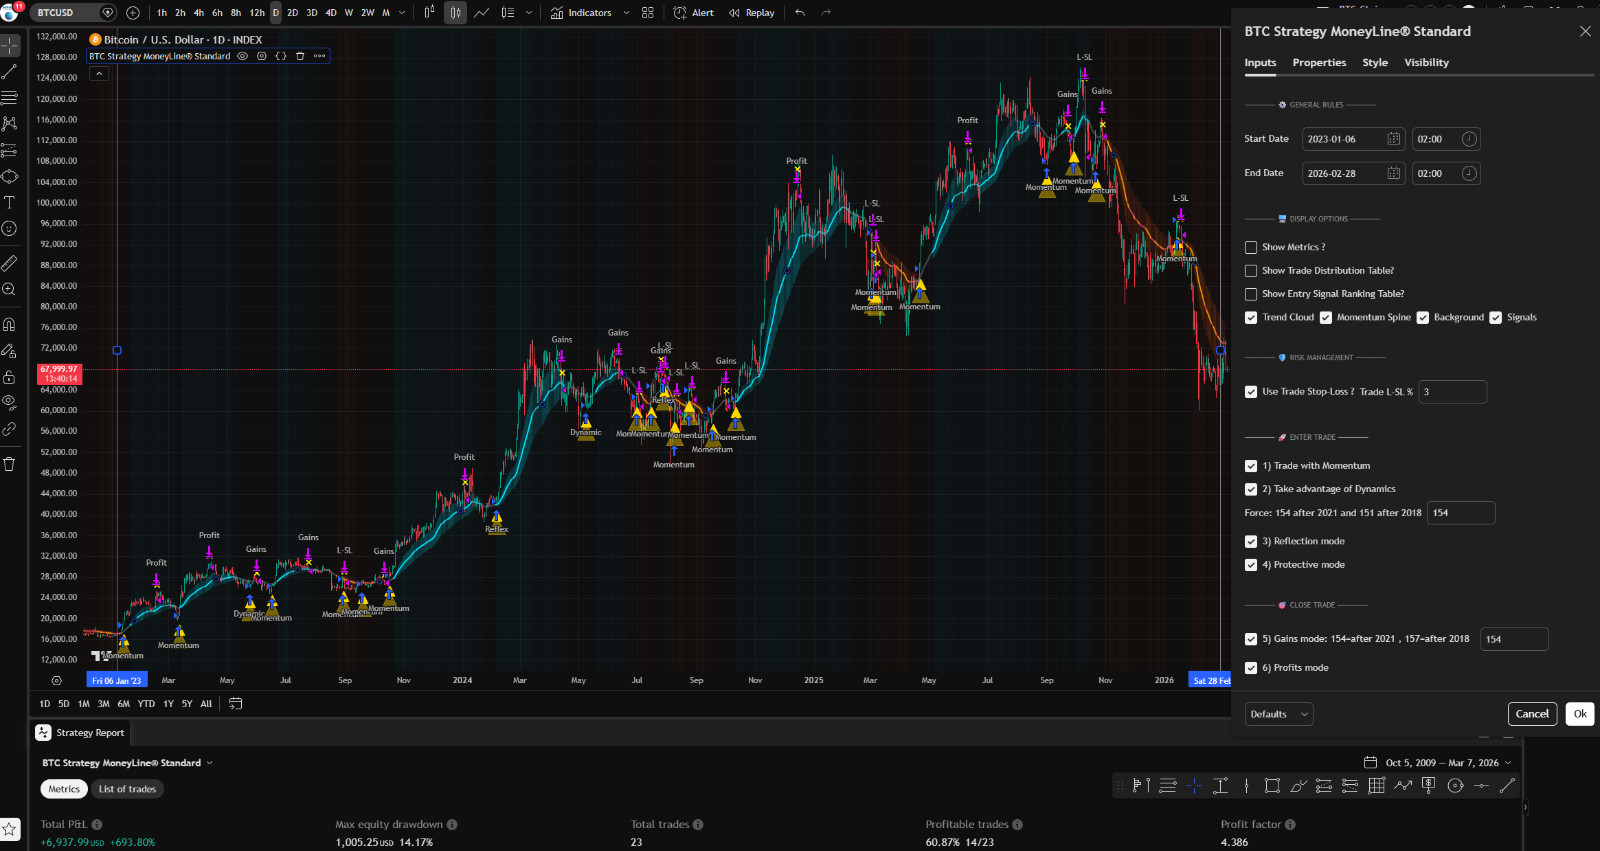Create an Alert from top toolbar

click(693, 13)
